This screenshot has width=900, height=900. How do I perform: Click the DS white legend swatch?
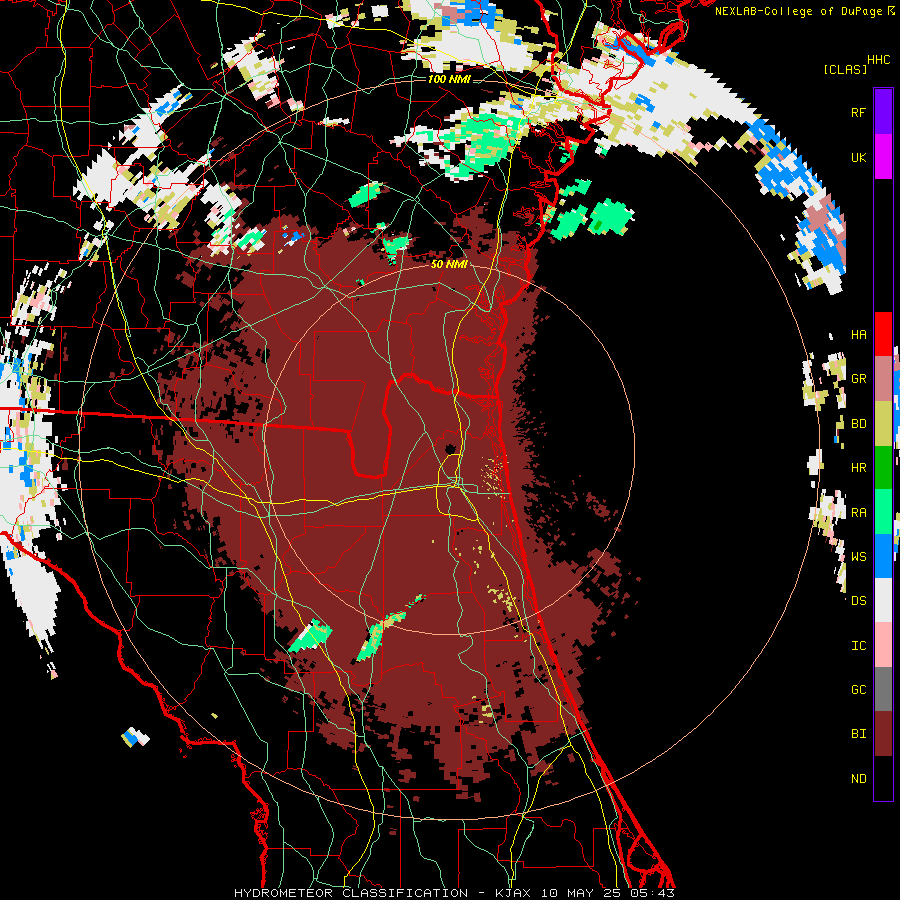(x=883, y=600)
